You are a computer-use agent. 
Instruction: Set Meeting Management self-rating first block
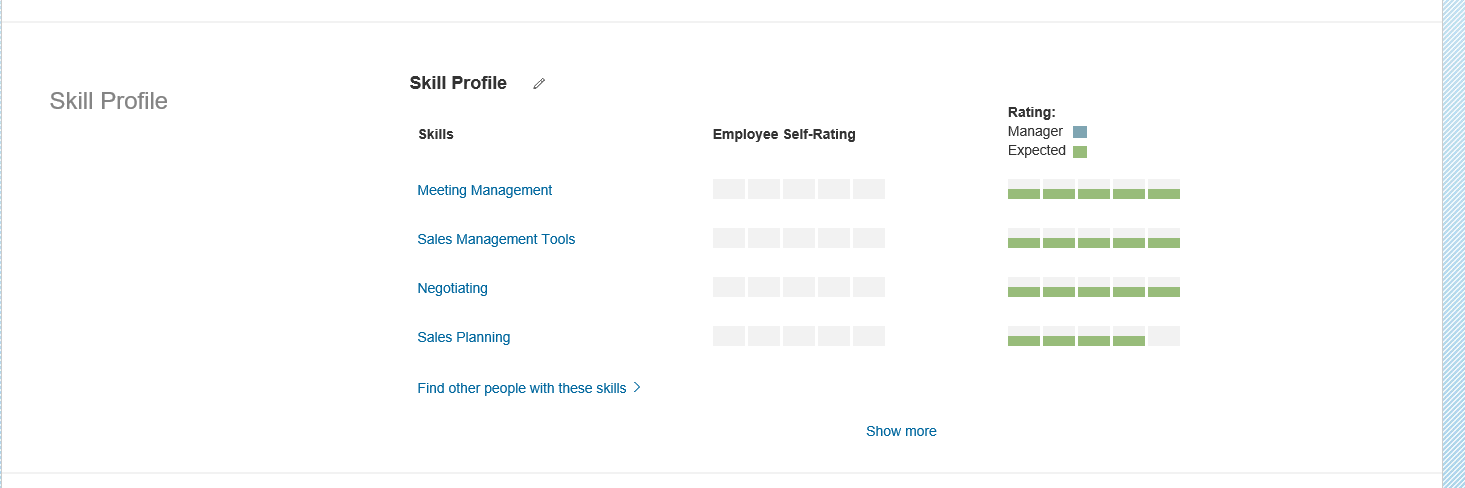729,189
